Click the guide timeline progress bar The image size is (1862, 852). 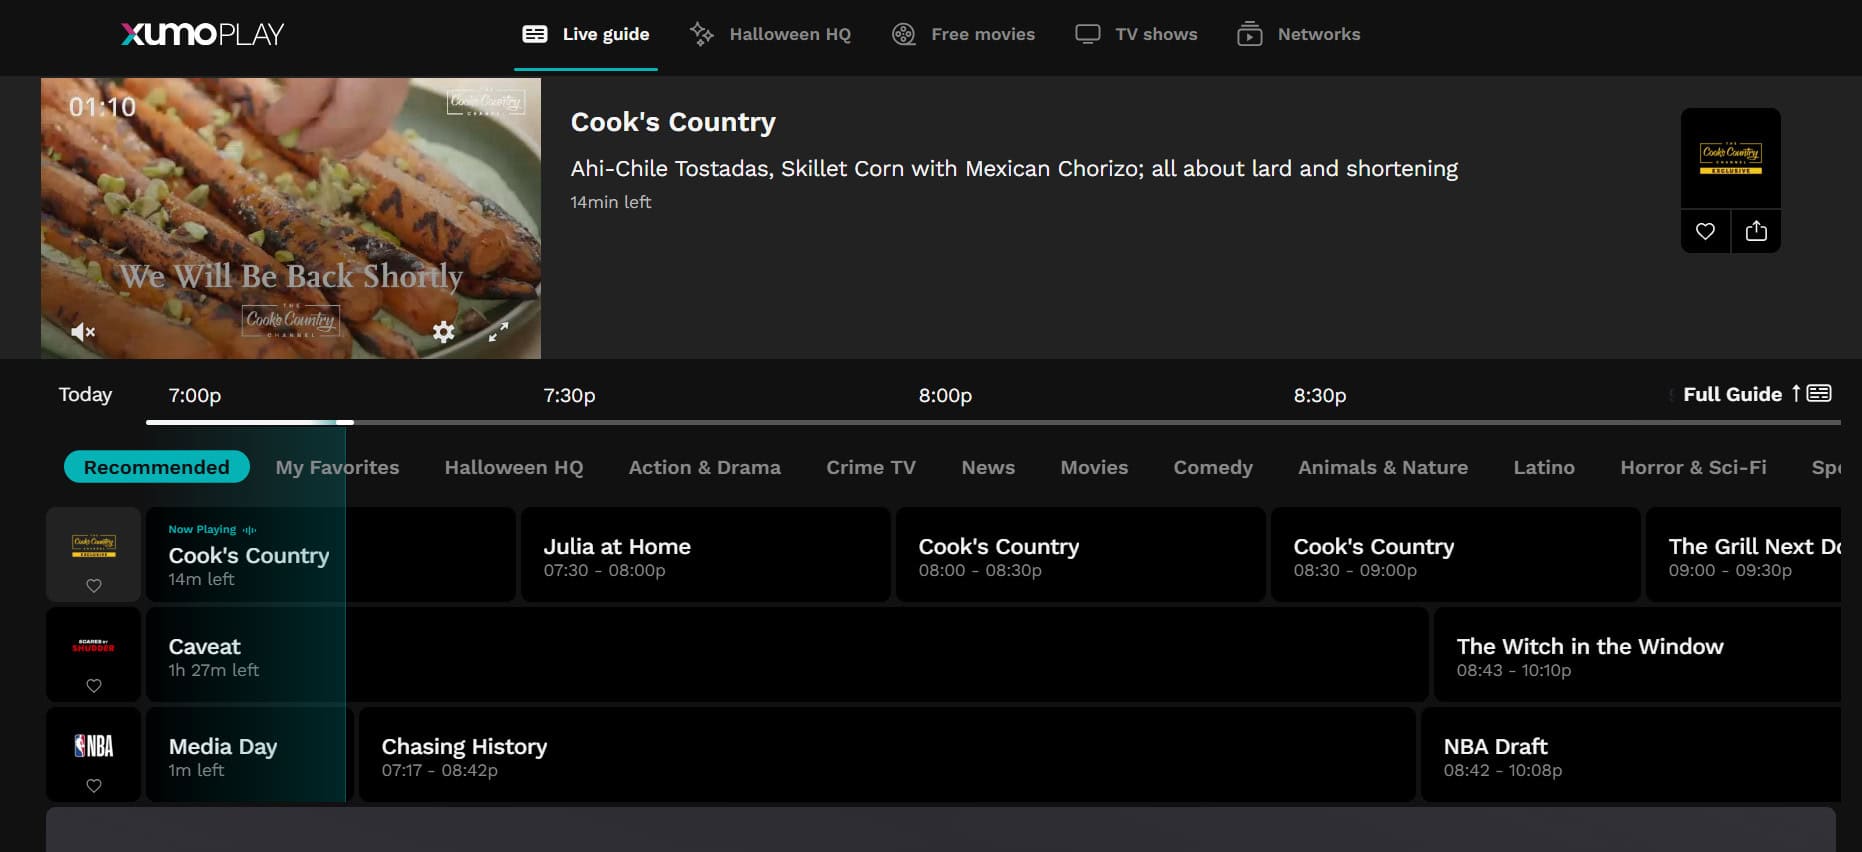(x=992, y=422)
